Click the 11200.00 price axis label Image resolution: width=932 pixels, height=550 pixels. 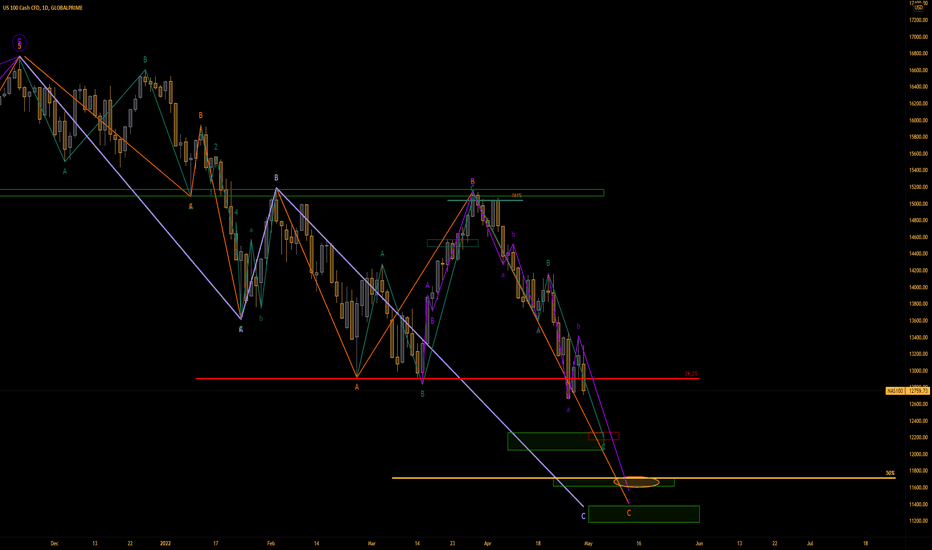(x=918, y=521)
